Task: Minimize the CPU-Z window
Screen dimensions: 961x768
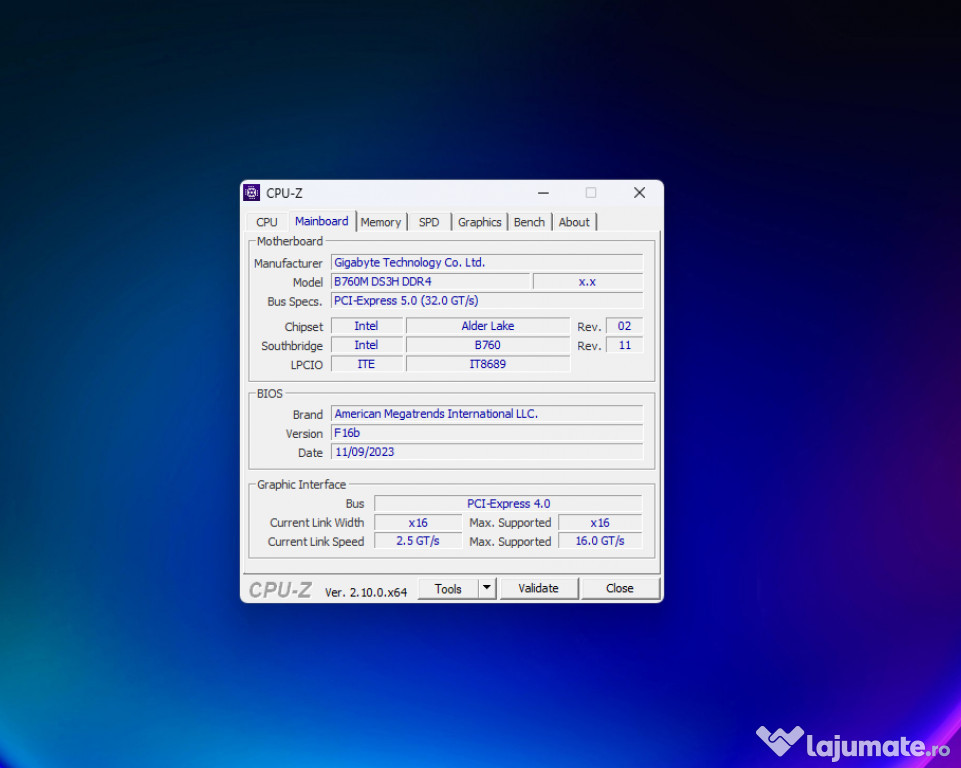Action: (x=543, y=193)
